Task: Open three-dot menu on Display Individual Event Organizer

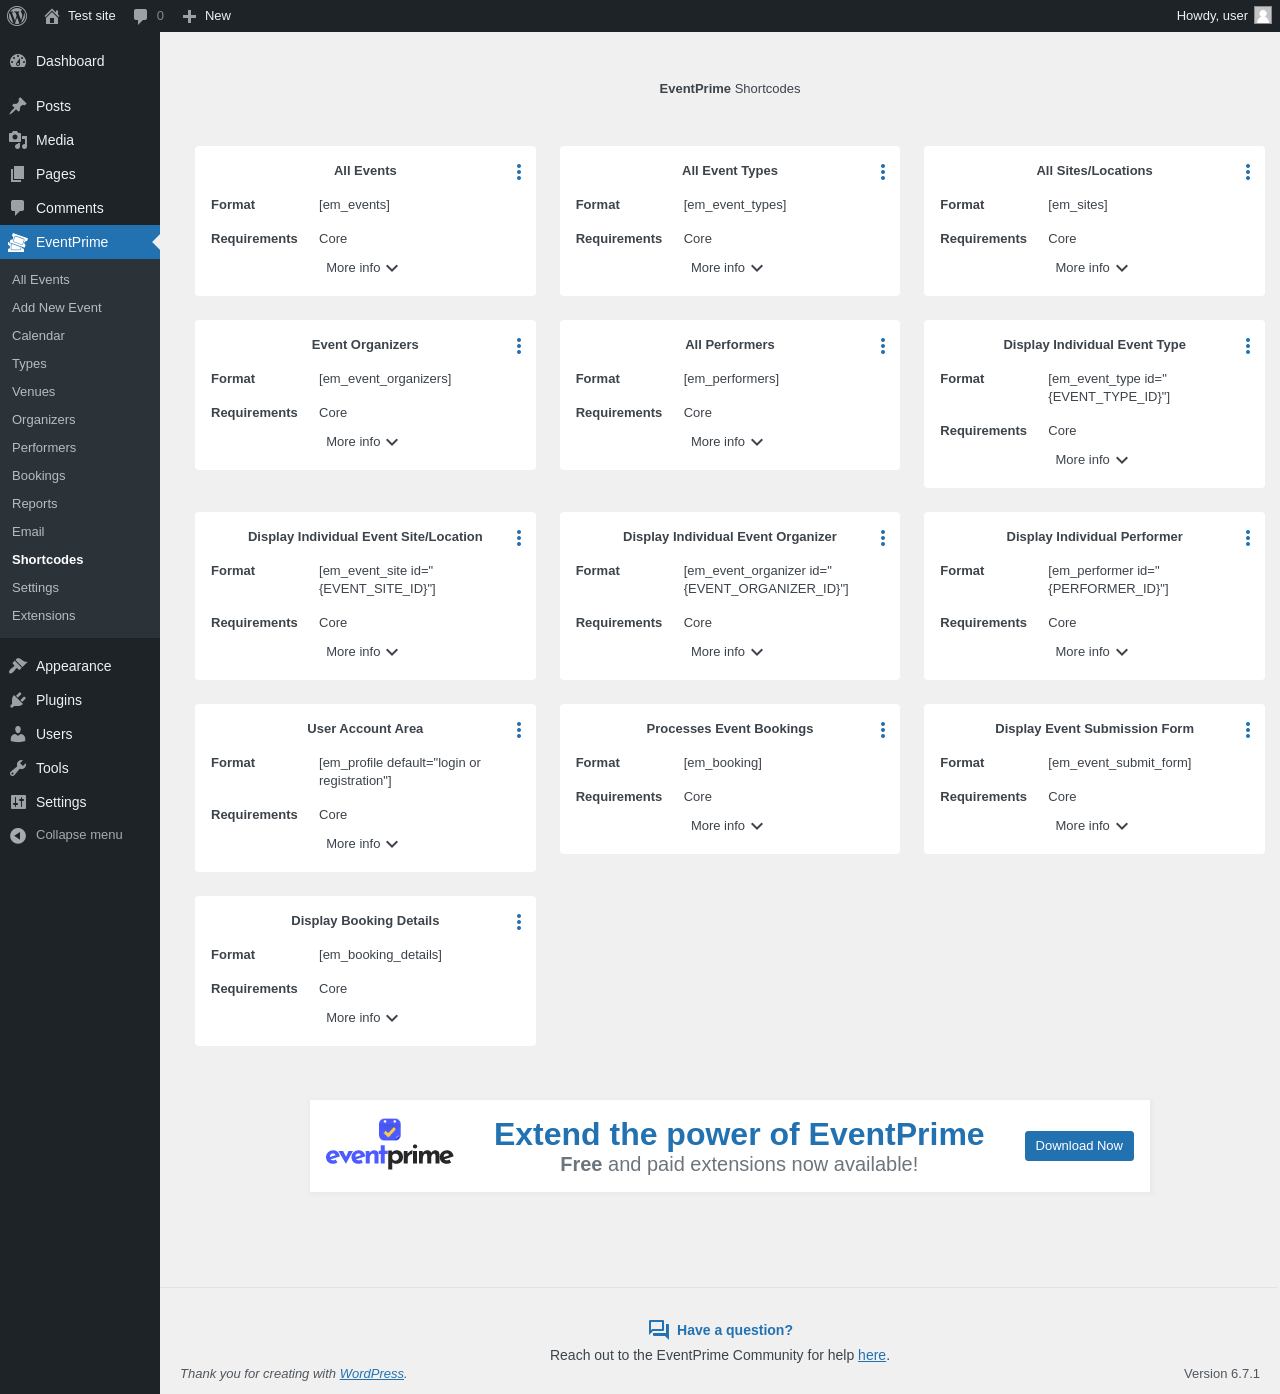Action: (883, 538)
